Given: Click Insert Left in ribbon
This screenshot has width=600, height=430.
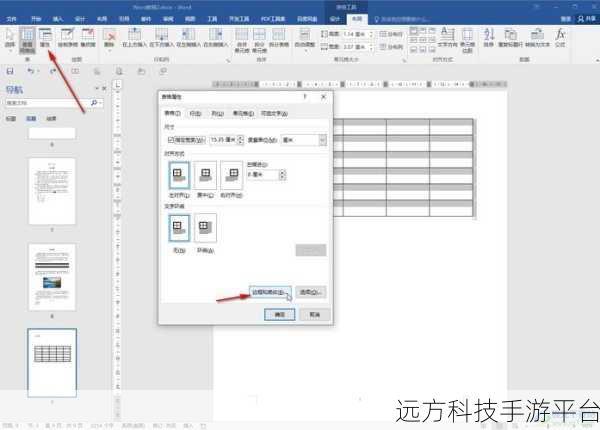Looking at the screenshot, I should (188, 38).
